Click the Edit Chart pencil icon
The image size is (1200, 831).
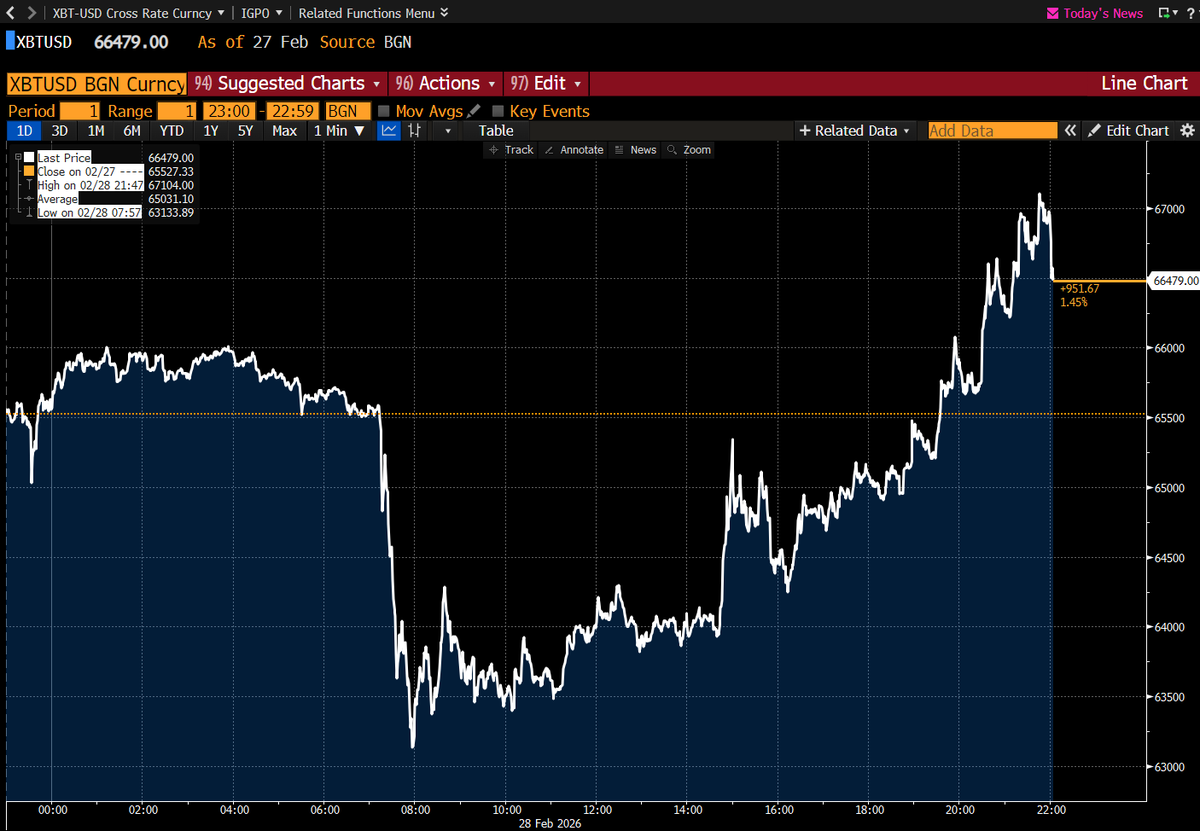(x=1094, y=130)
